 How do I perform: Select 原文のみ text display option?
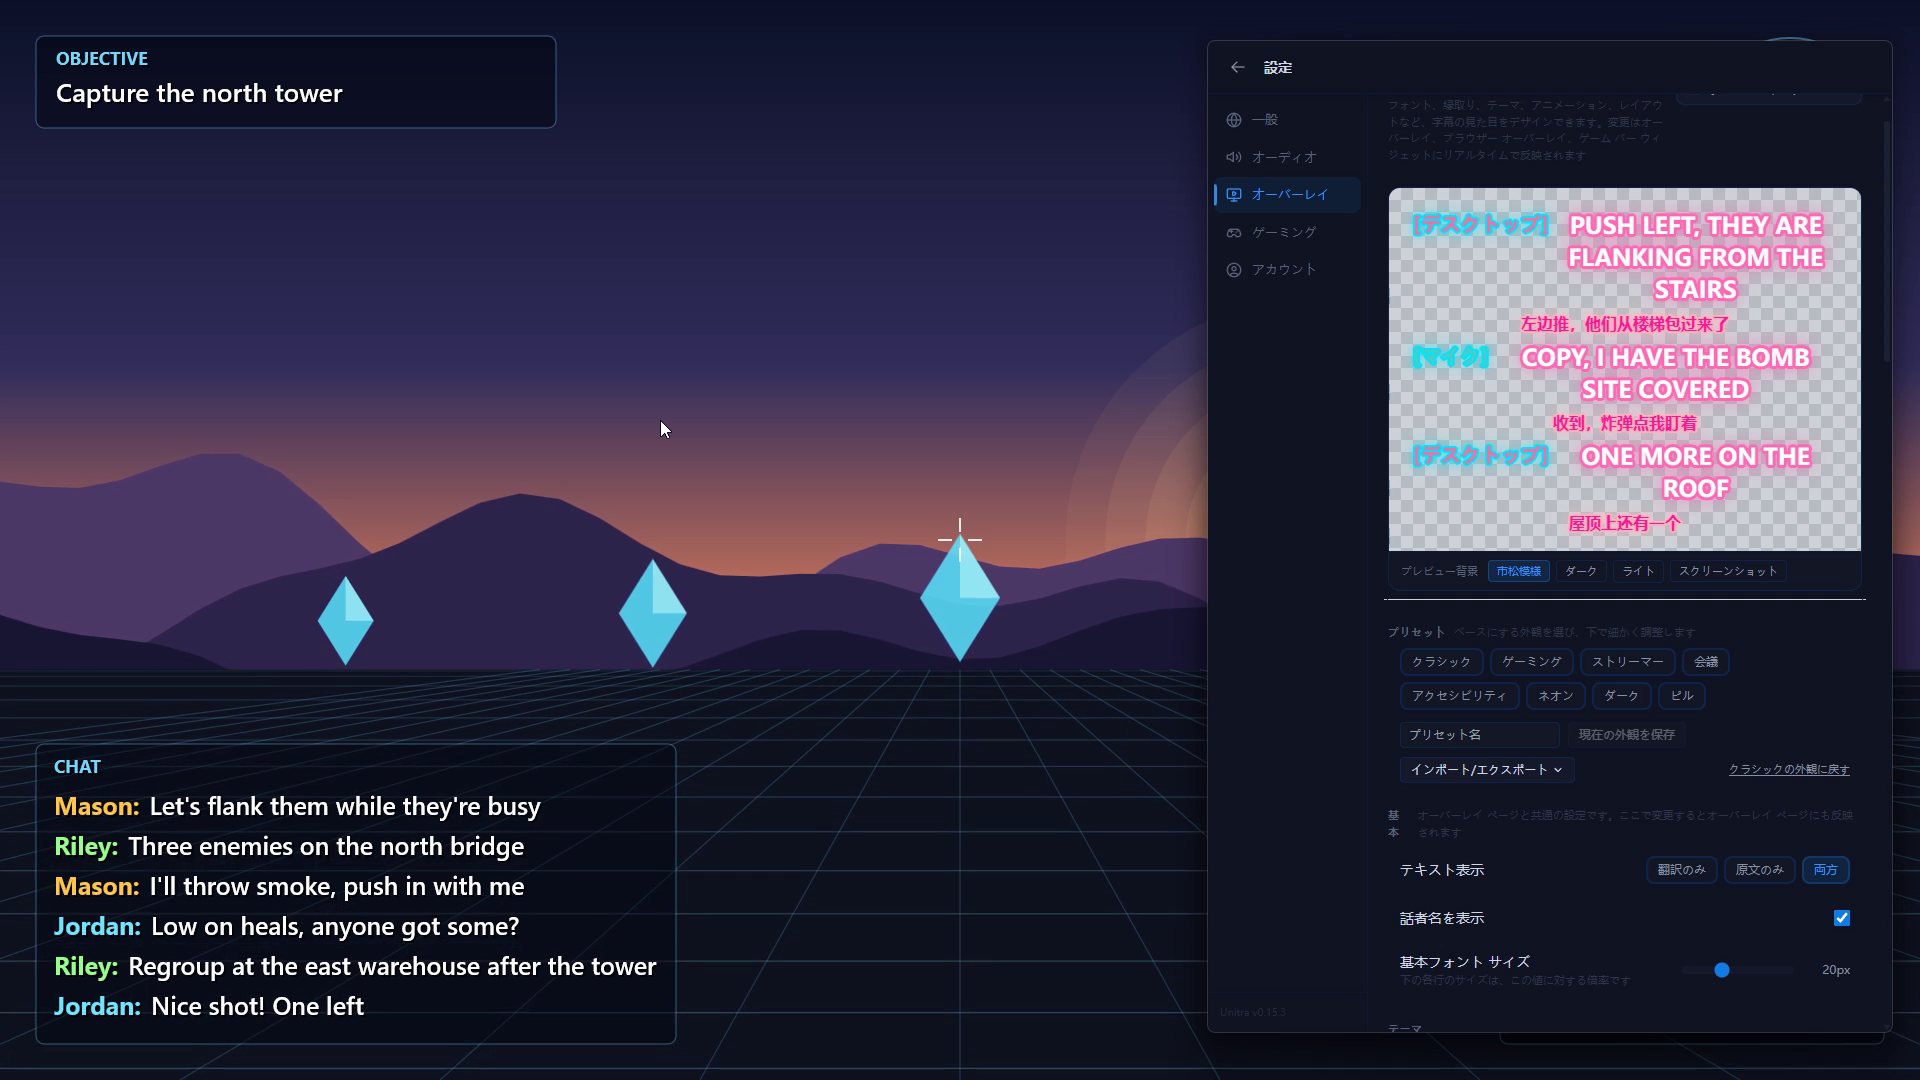click(x=1759, y=870)
